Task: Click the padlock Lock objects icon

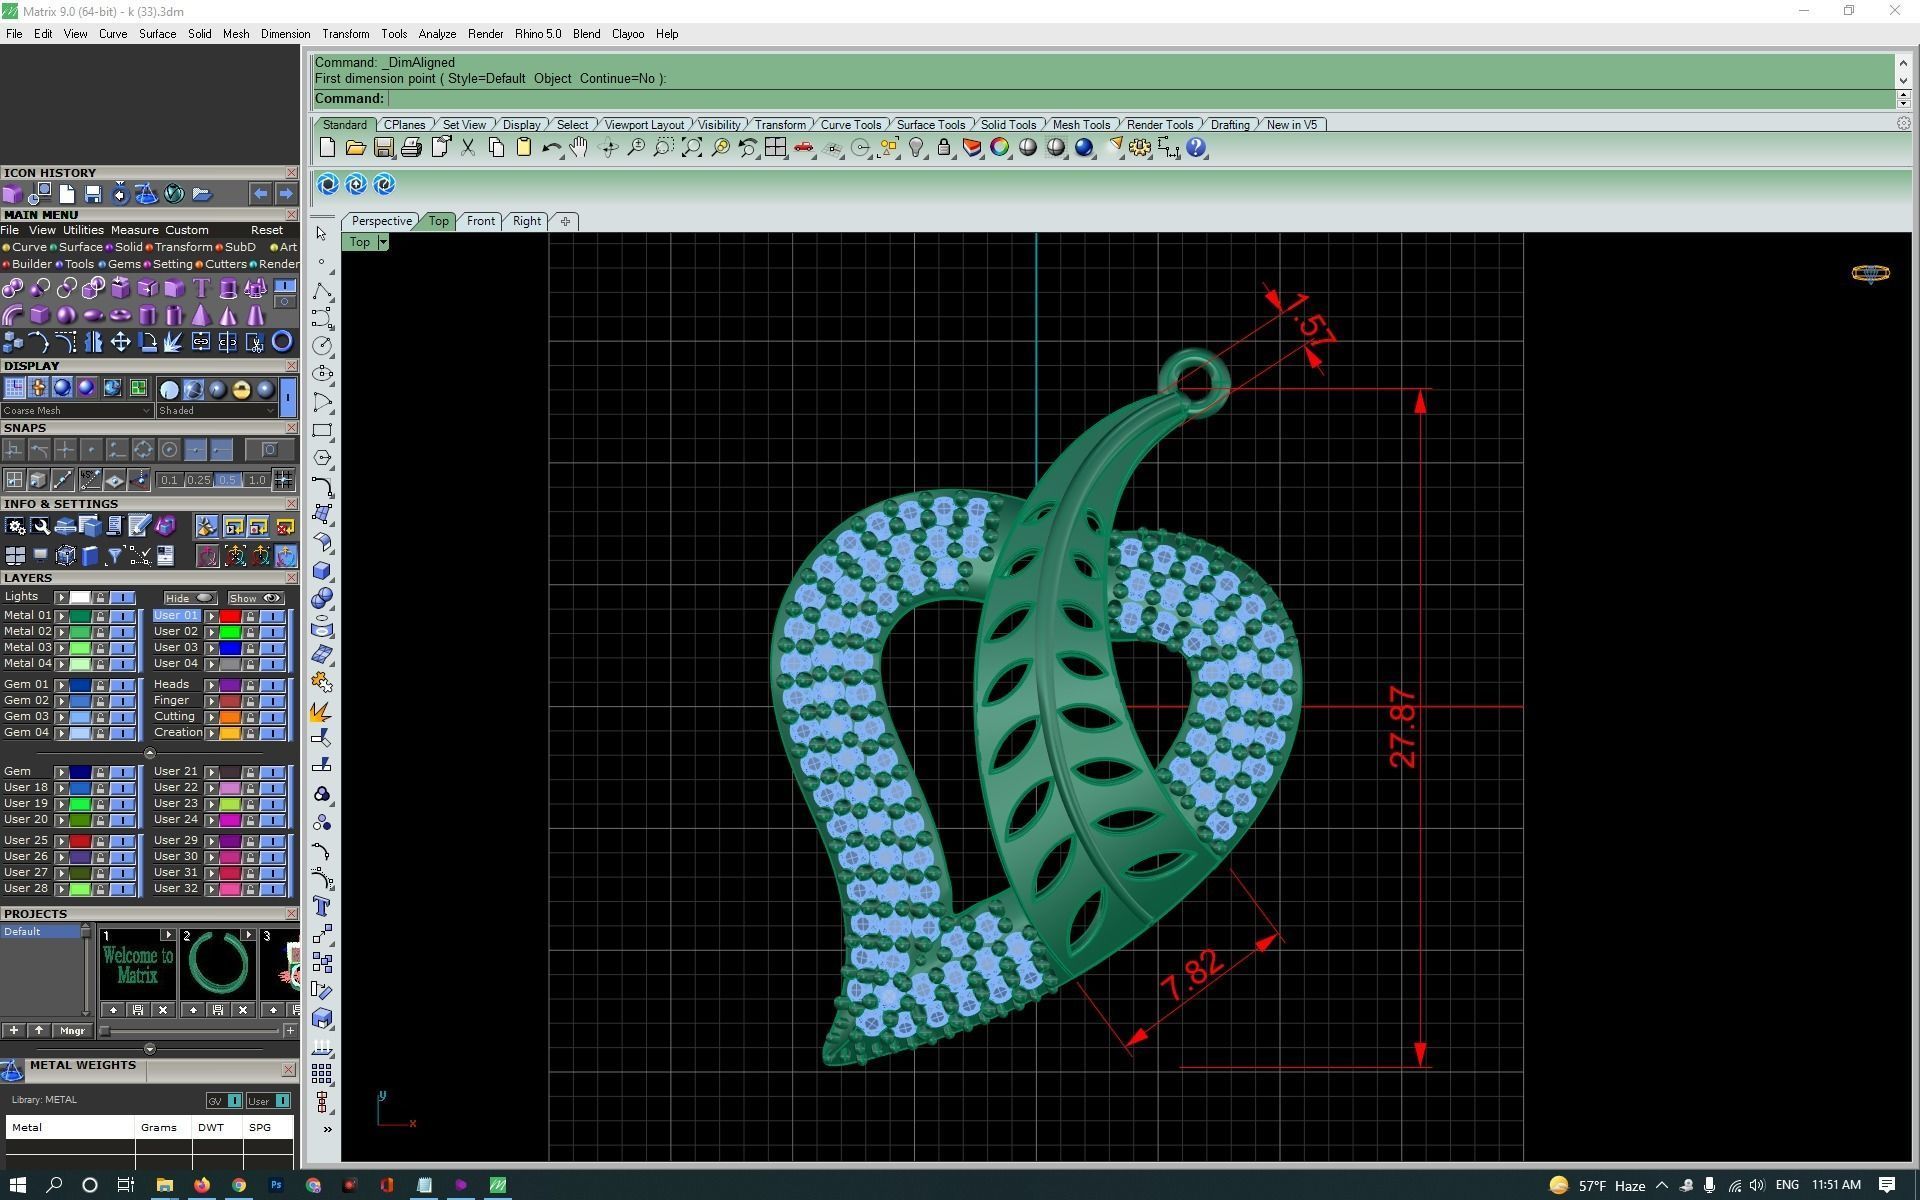Action: (944, 148)
